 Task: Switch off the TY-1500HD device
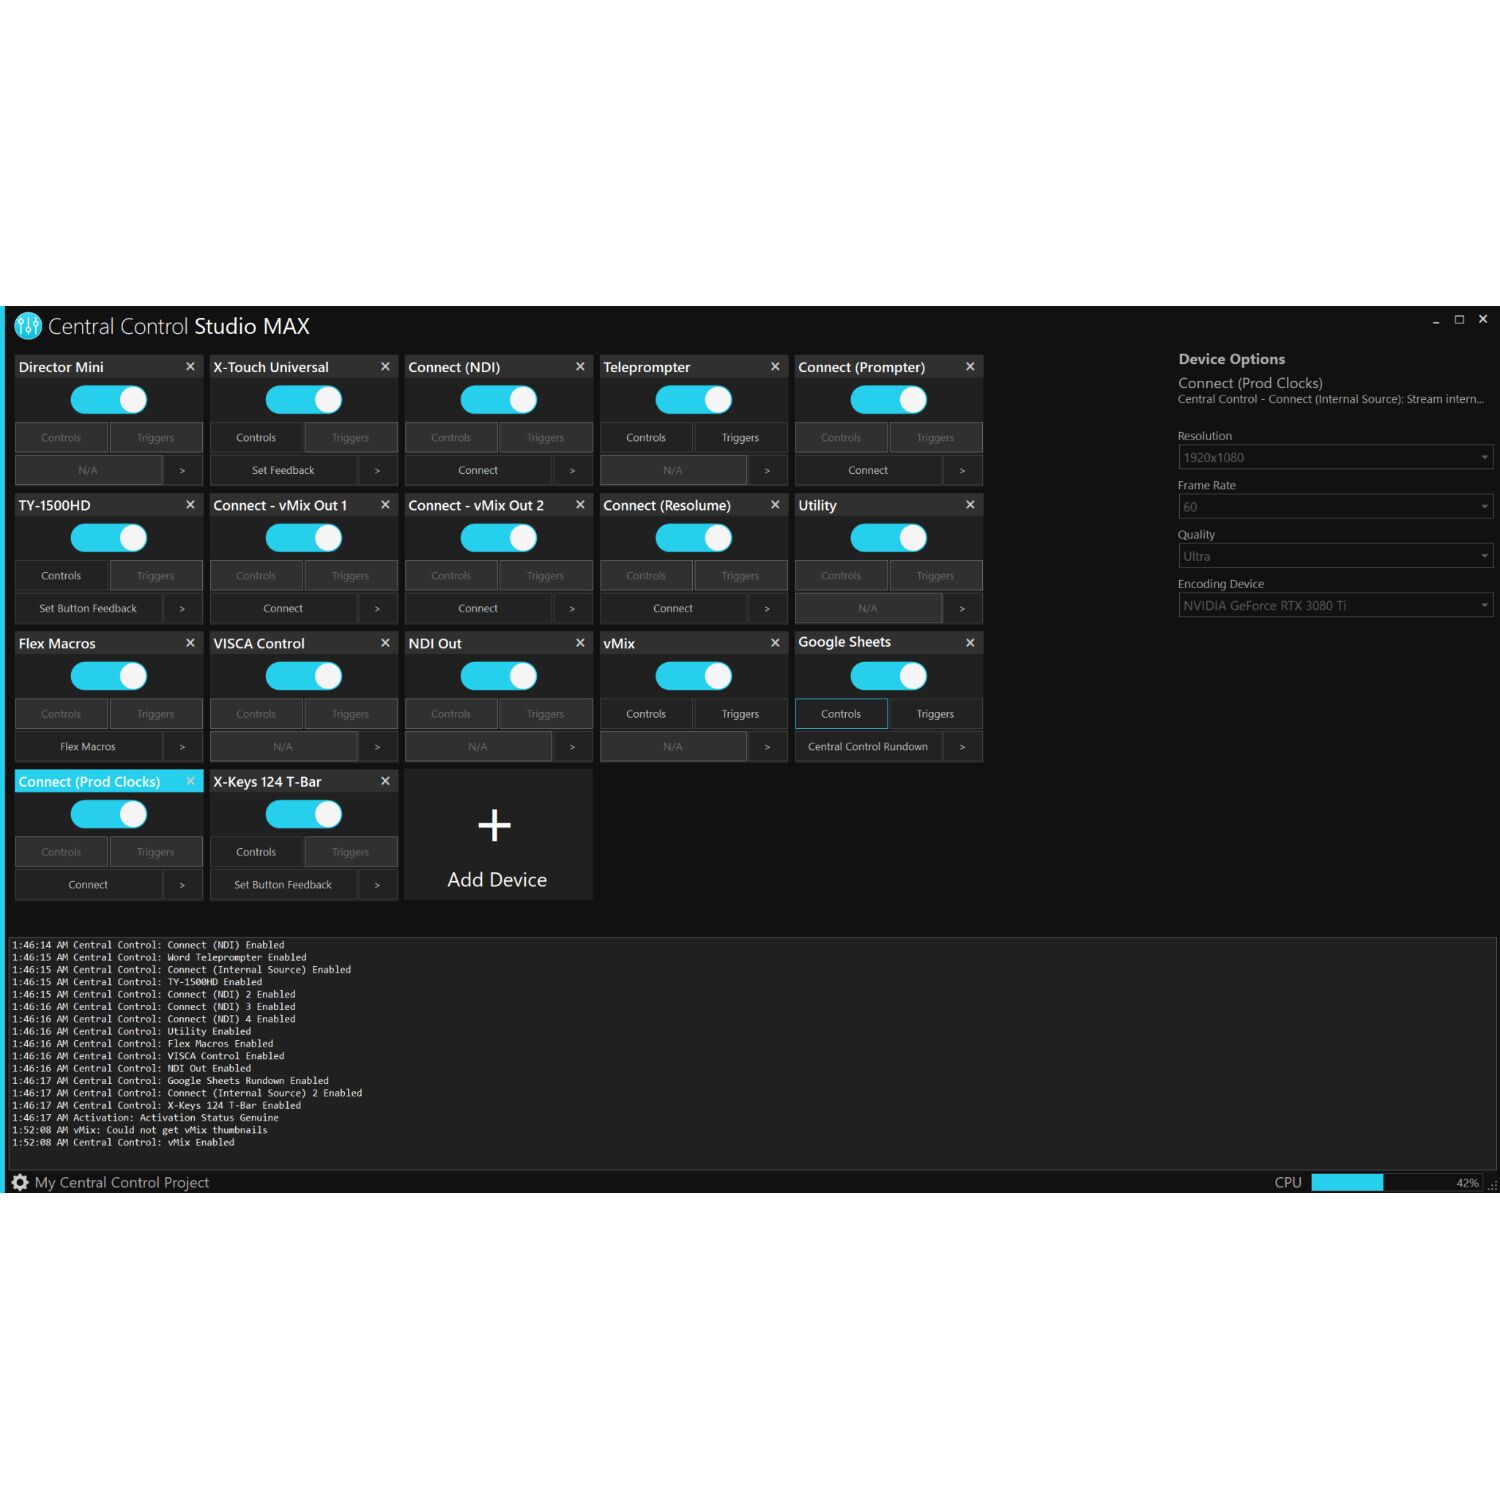click(x=109, y=538)
